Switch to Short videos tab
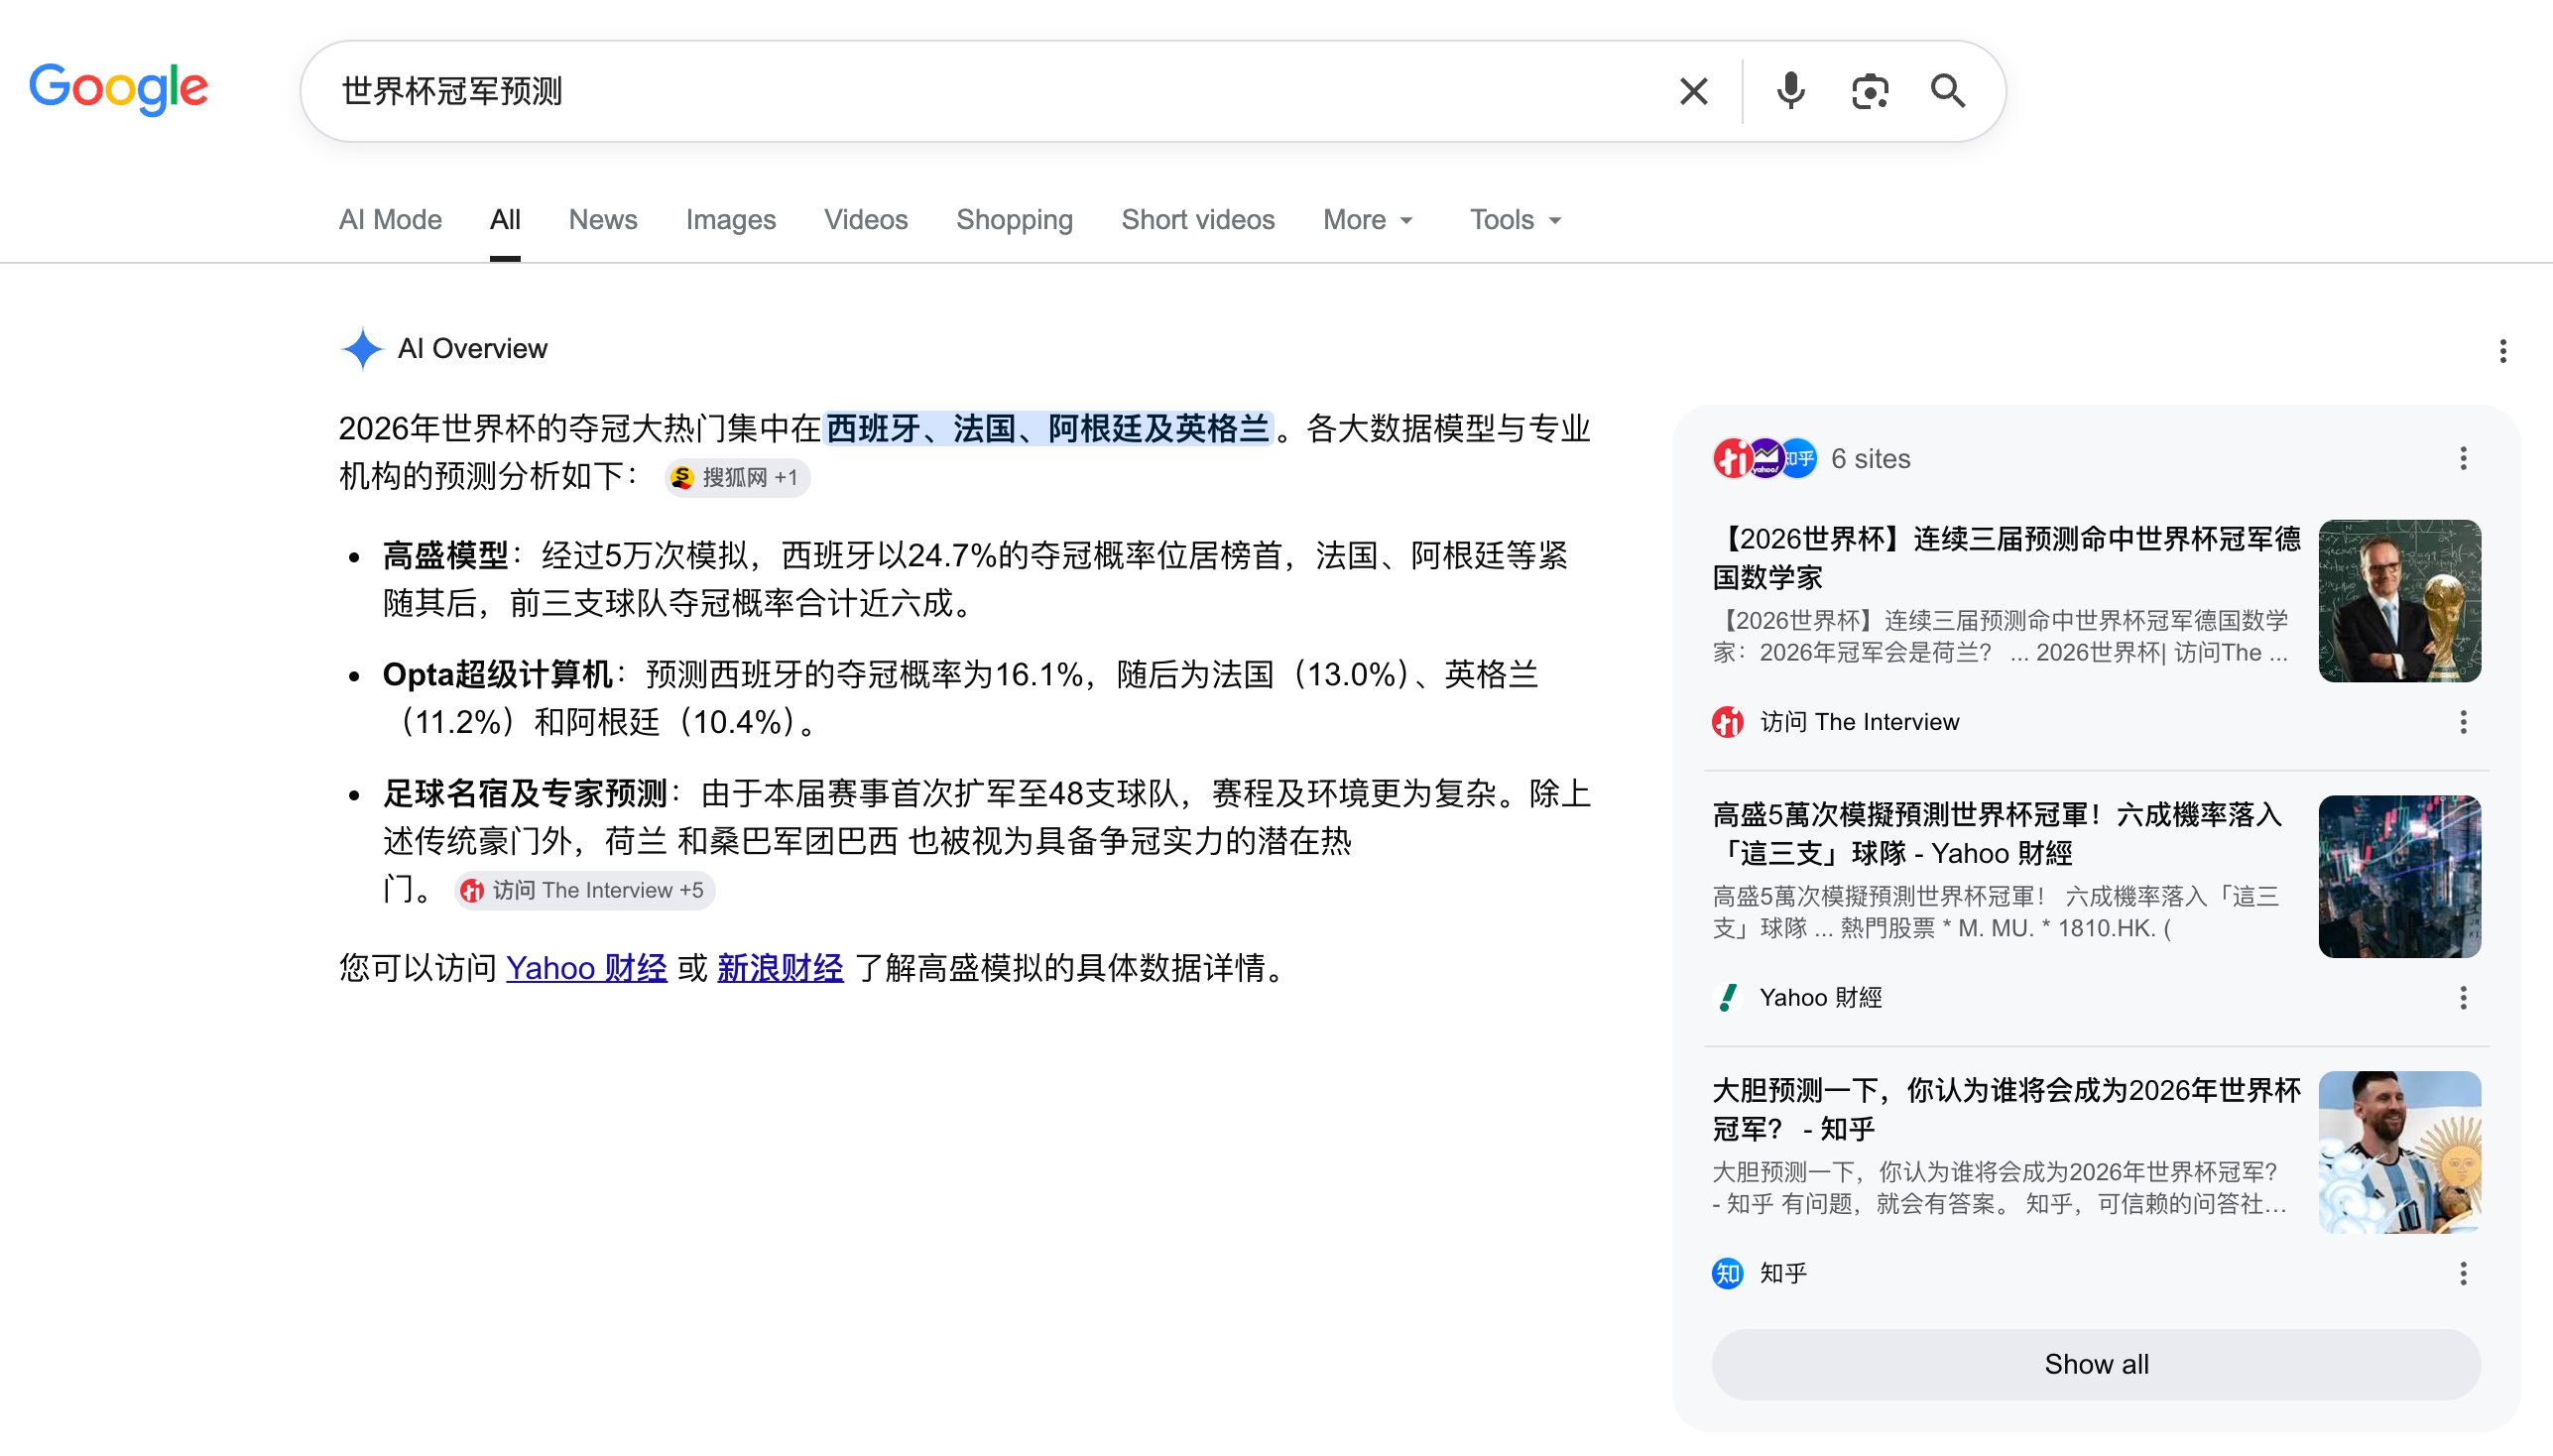The image size is (2553, 1456). click(x=1198, y=220)
